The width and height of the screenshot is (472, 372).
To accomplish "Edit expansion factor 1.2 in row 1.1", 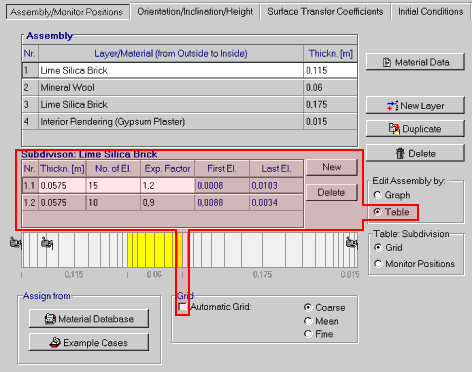I will (x=168, y=186).
